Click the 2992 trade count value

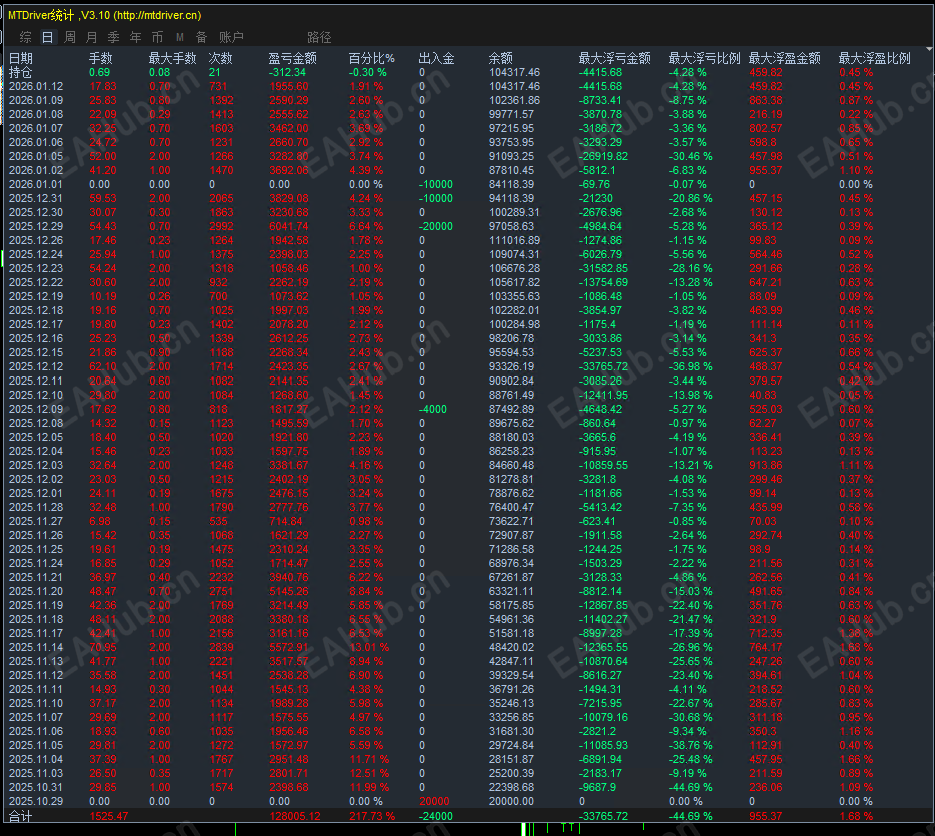(x=221, y=226)
